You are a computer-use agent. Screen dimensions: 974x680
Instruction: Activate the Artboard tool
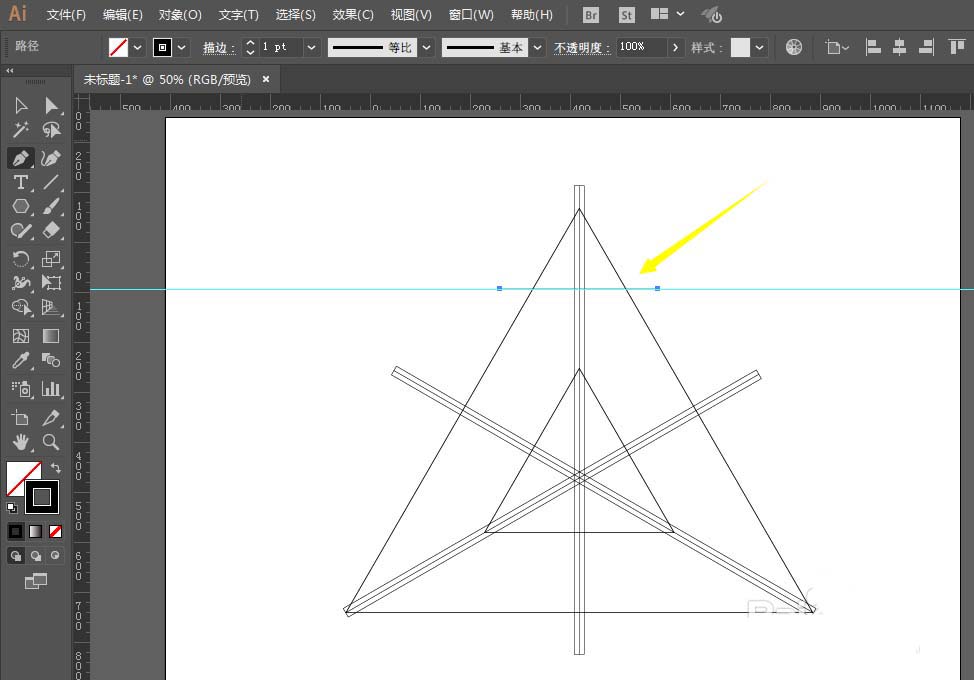pyautogui.click(x=21, y=418)
